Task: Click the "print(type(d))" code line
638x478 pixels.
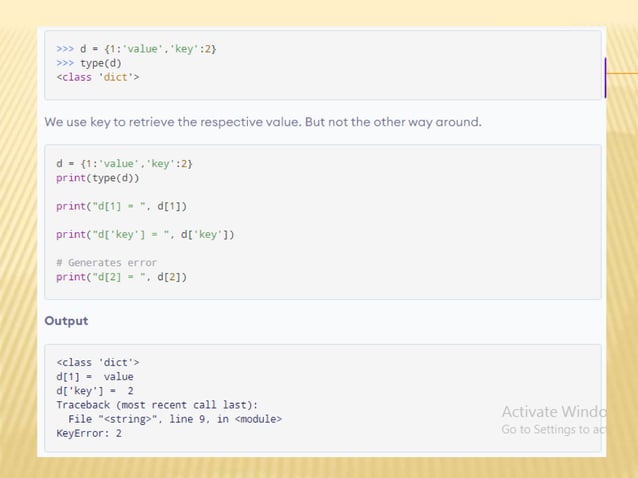Action: 98,178
